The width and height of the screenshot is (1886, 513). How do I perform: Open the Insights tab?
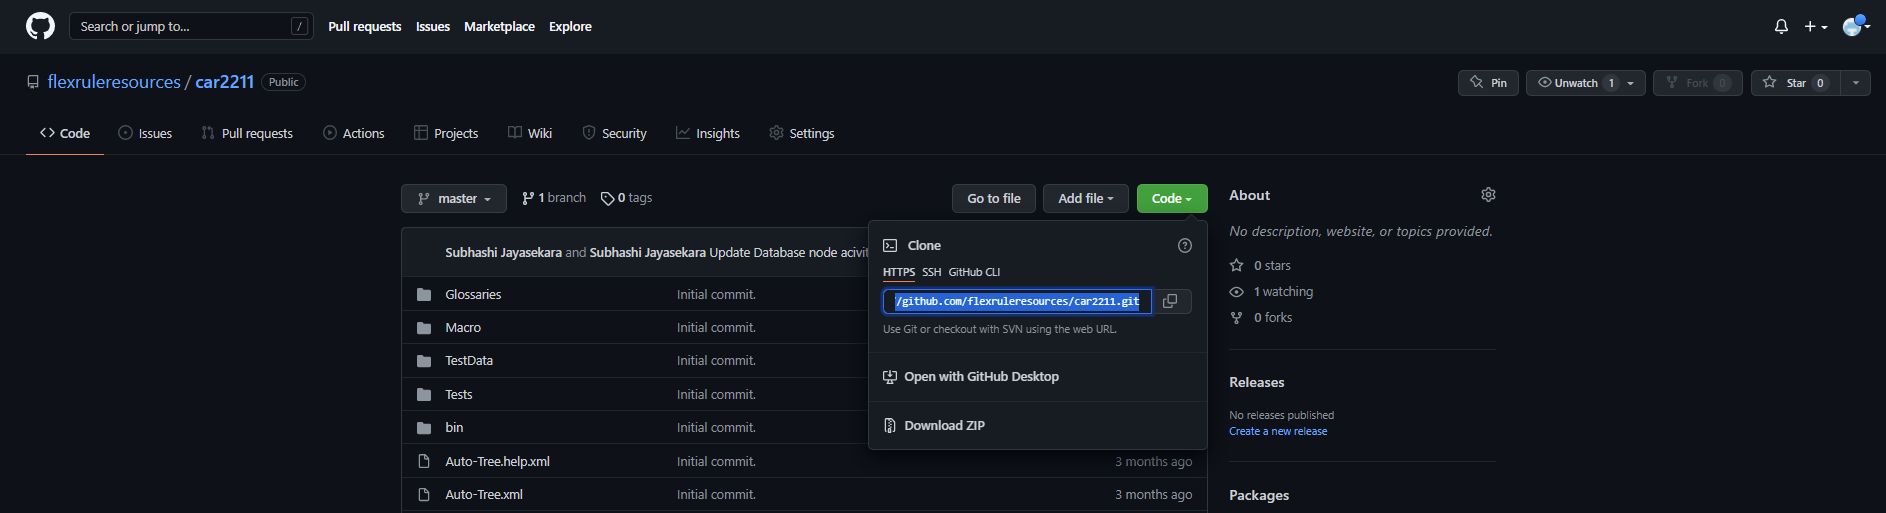pyautogui.click(x=708, y=133)
